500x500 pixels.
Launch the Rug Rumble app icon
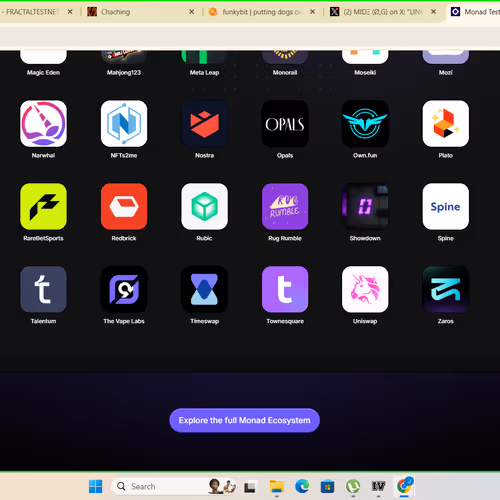tap(285, 206)
